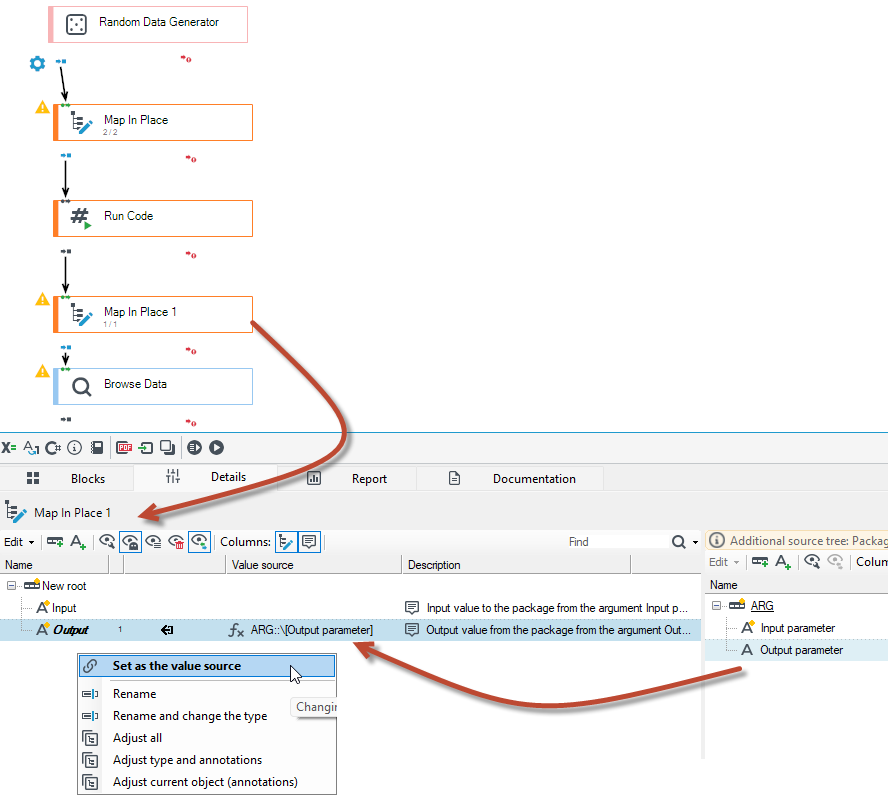This screenshot has height=811, width=889.
Task: Click the C# code icon in the toolbar
Action: (x=53, y=448)
